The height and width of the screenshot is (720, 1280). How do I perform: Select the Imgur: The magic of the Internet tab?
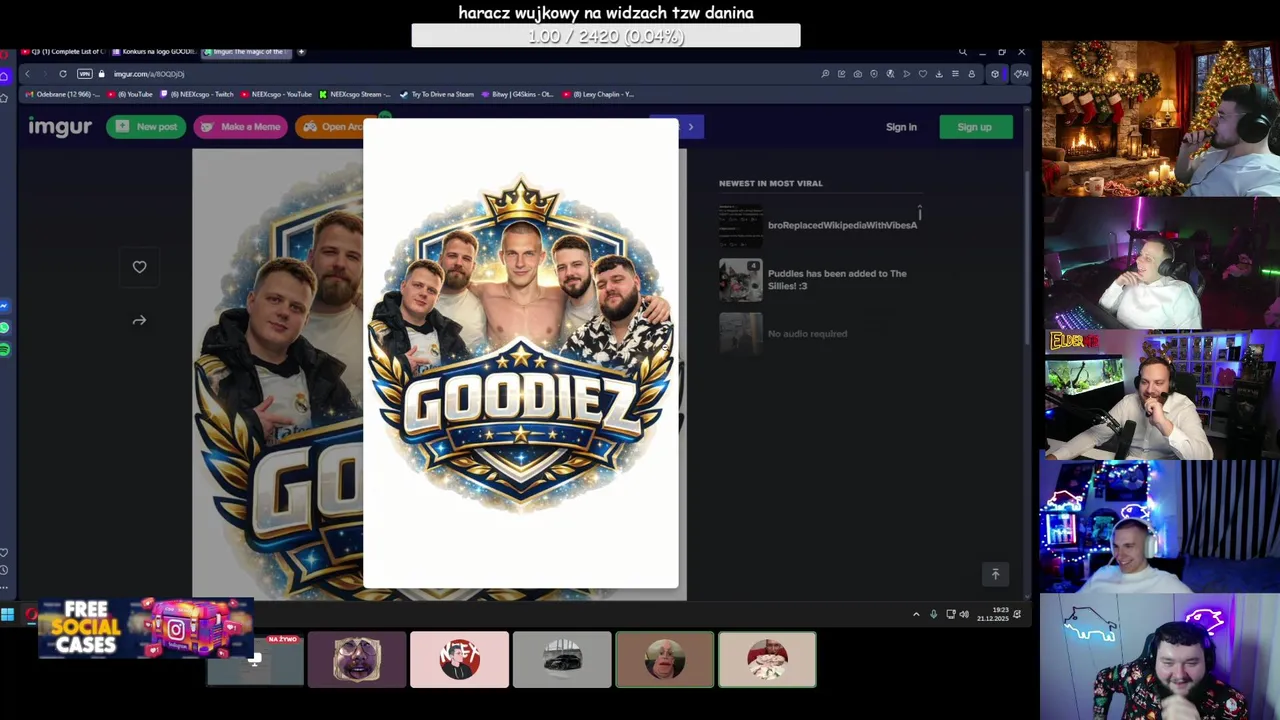[246, 52]
